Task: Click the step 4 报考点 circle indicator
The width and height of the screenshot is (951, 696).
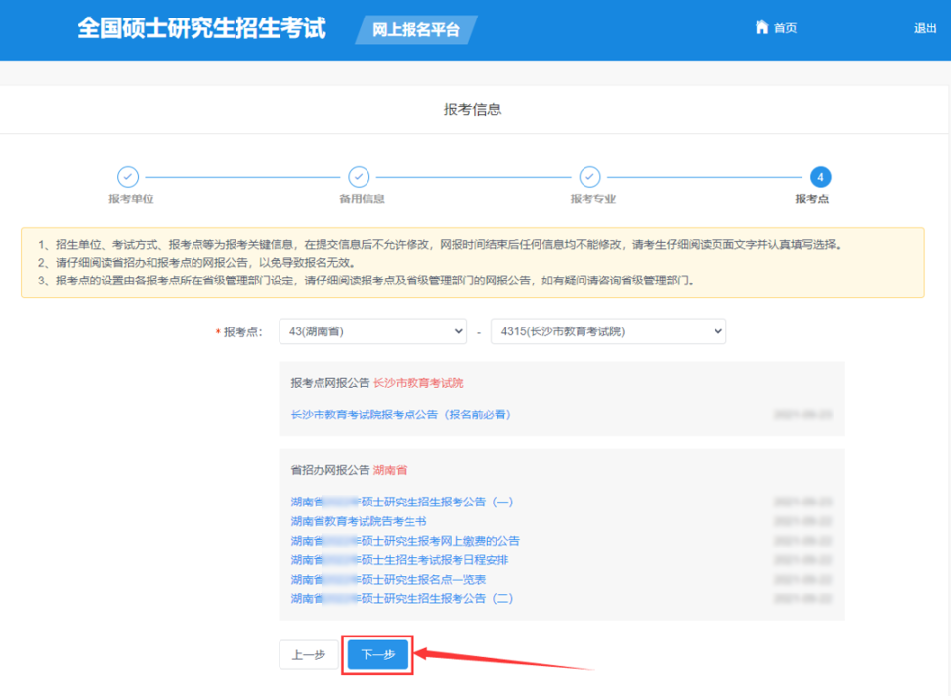Action: click(821, 177)
